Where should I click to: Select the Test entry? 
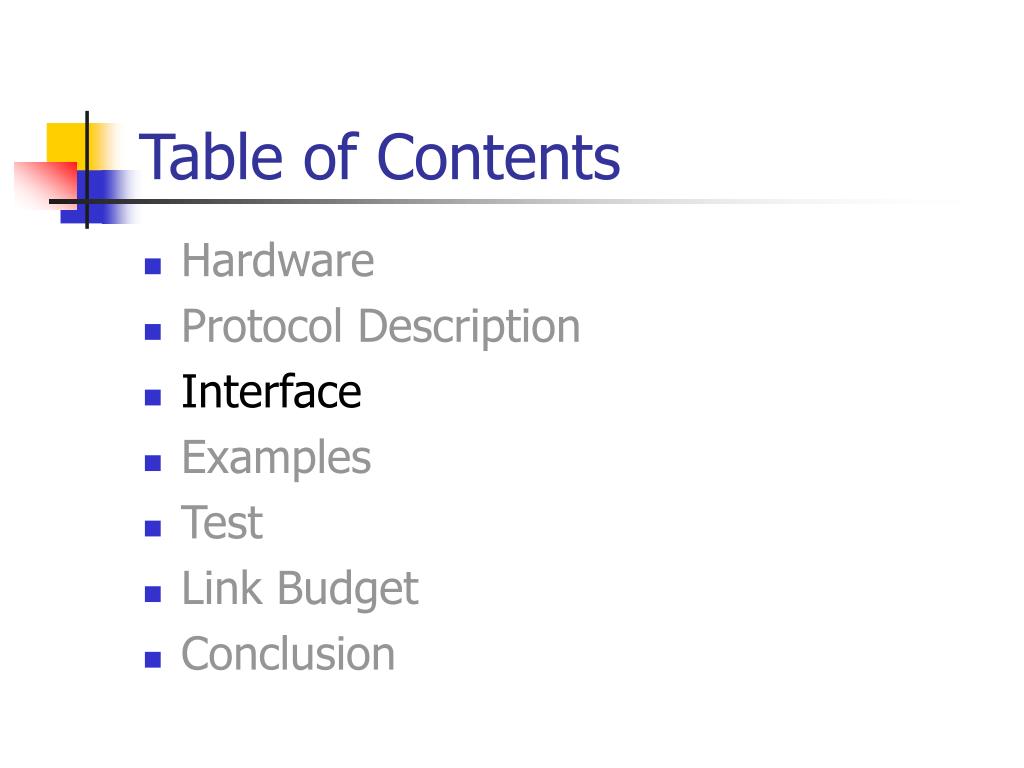click(x=222, y=523)
